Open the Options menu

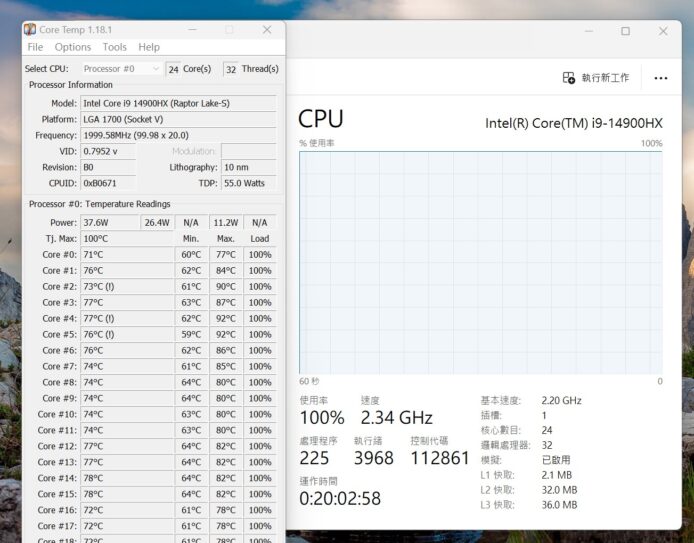(73, 47)
